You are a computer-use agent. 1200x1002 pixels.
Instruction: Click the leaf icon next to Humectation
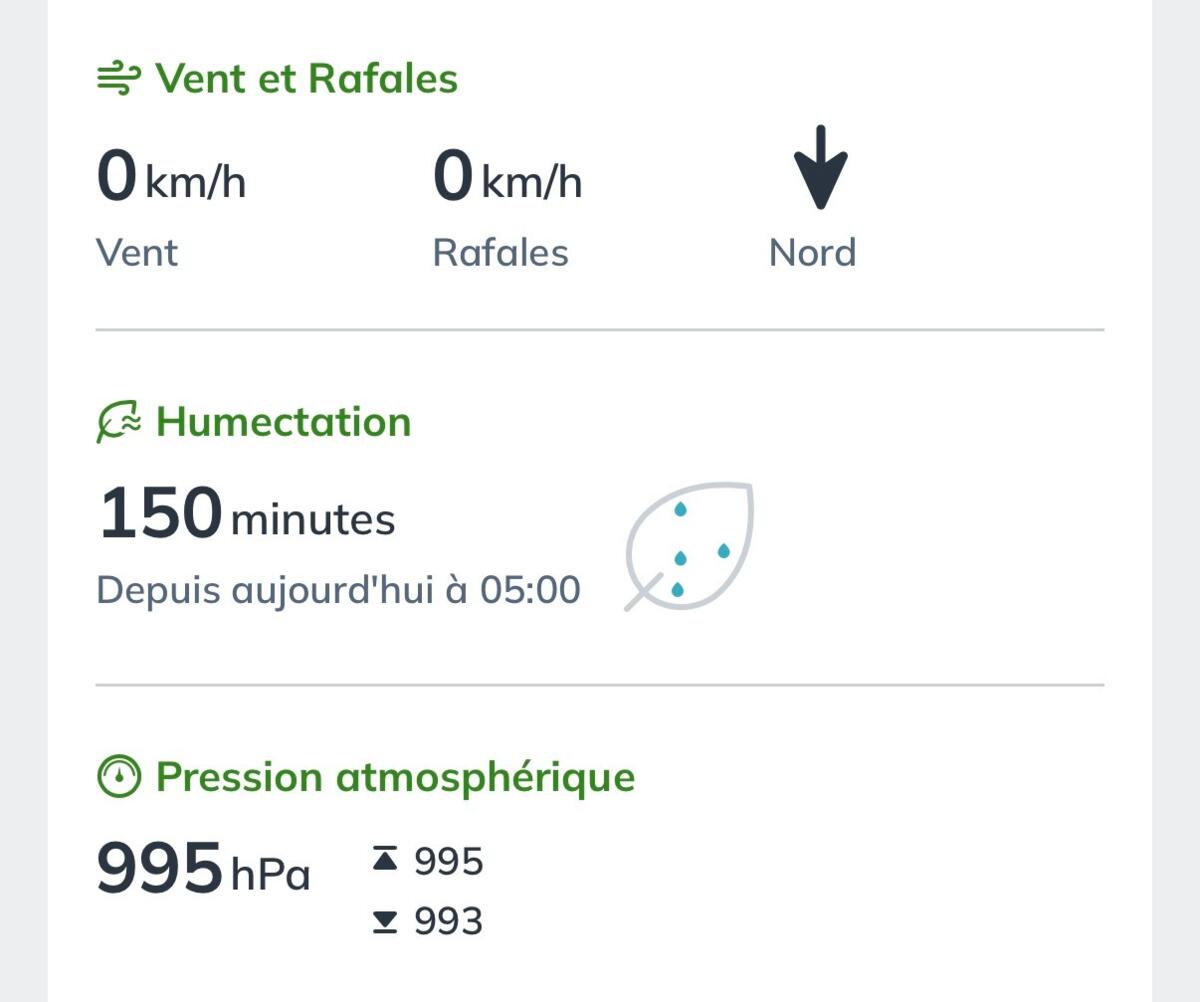pyautogui.click(x=119, y=422)
